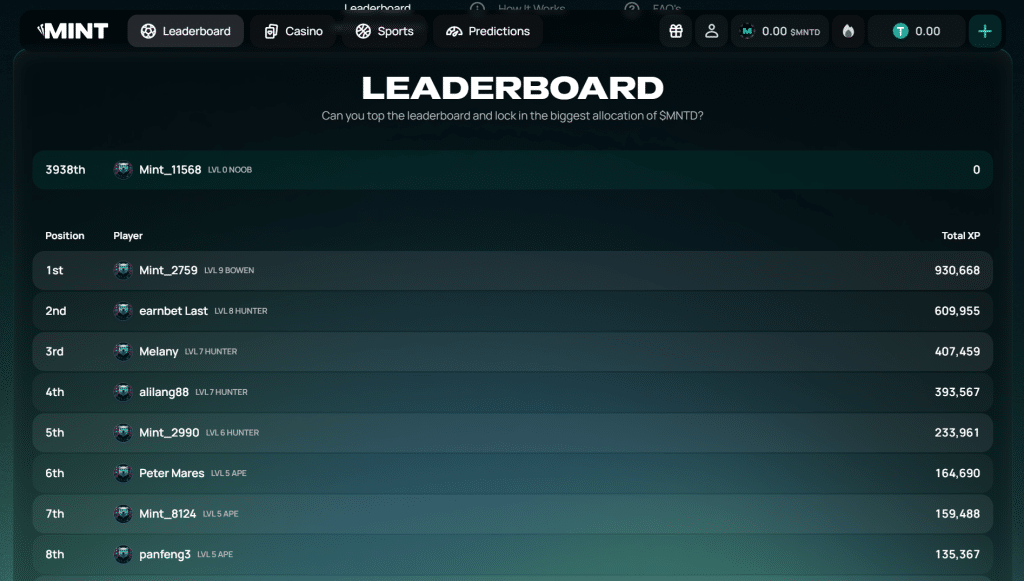Click the 407,459 XP value
This screenshot has height=581, width=1024.
957,351
